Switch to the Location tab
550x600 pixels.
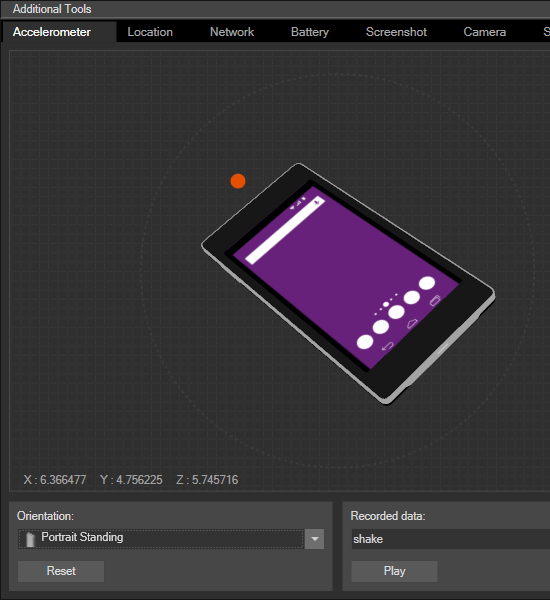click(150, 32)
